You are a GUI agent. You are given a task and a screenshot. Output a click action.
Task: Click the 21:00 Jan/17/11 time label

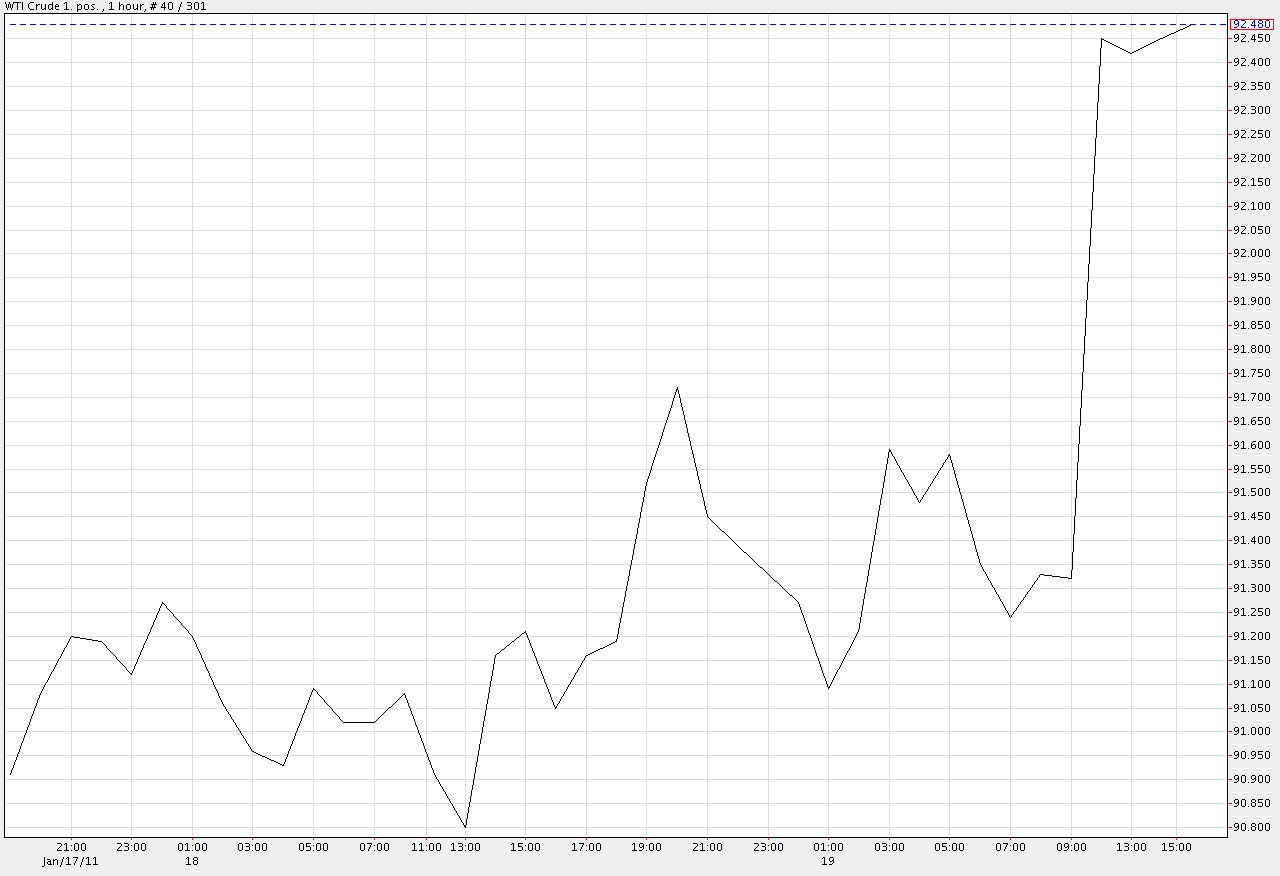tap(71, 847)
